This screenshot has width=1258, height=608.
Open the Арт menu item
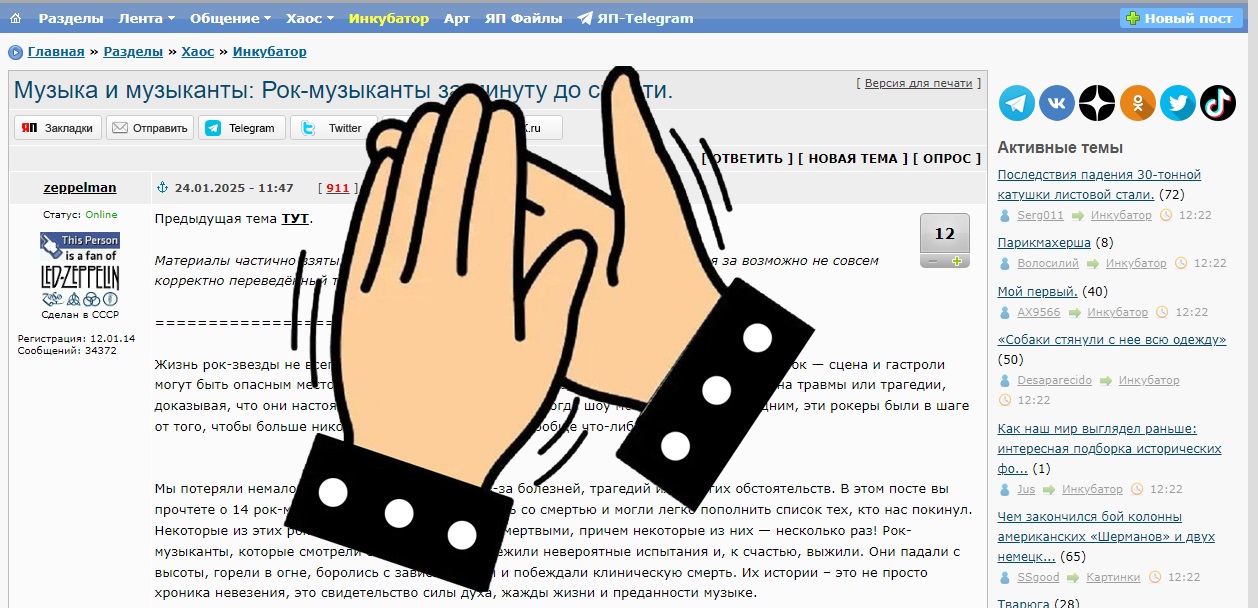(x=457, y=18)
